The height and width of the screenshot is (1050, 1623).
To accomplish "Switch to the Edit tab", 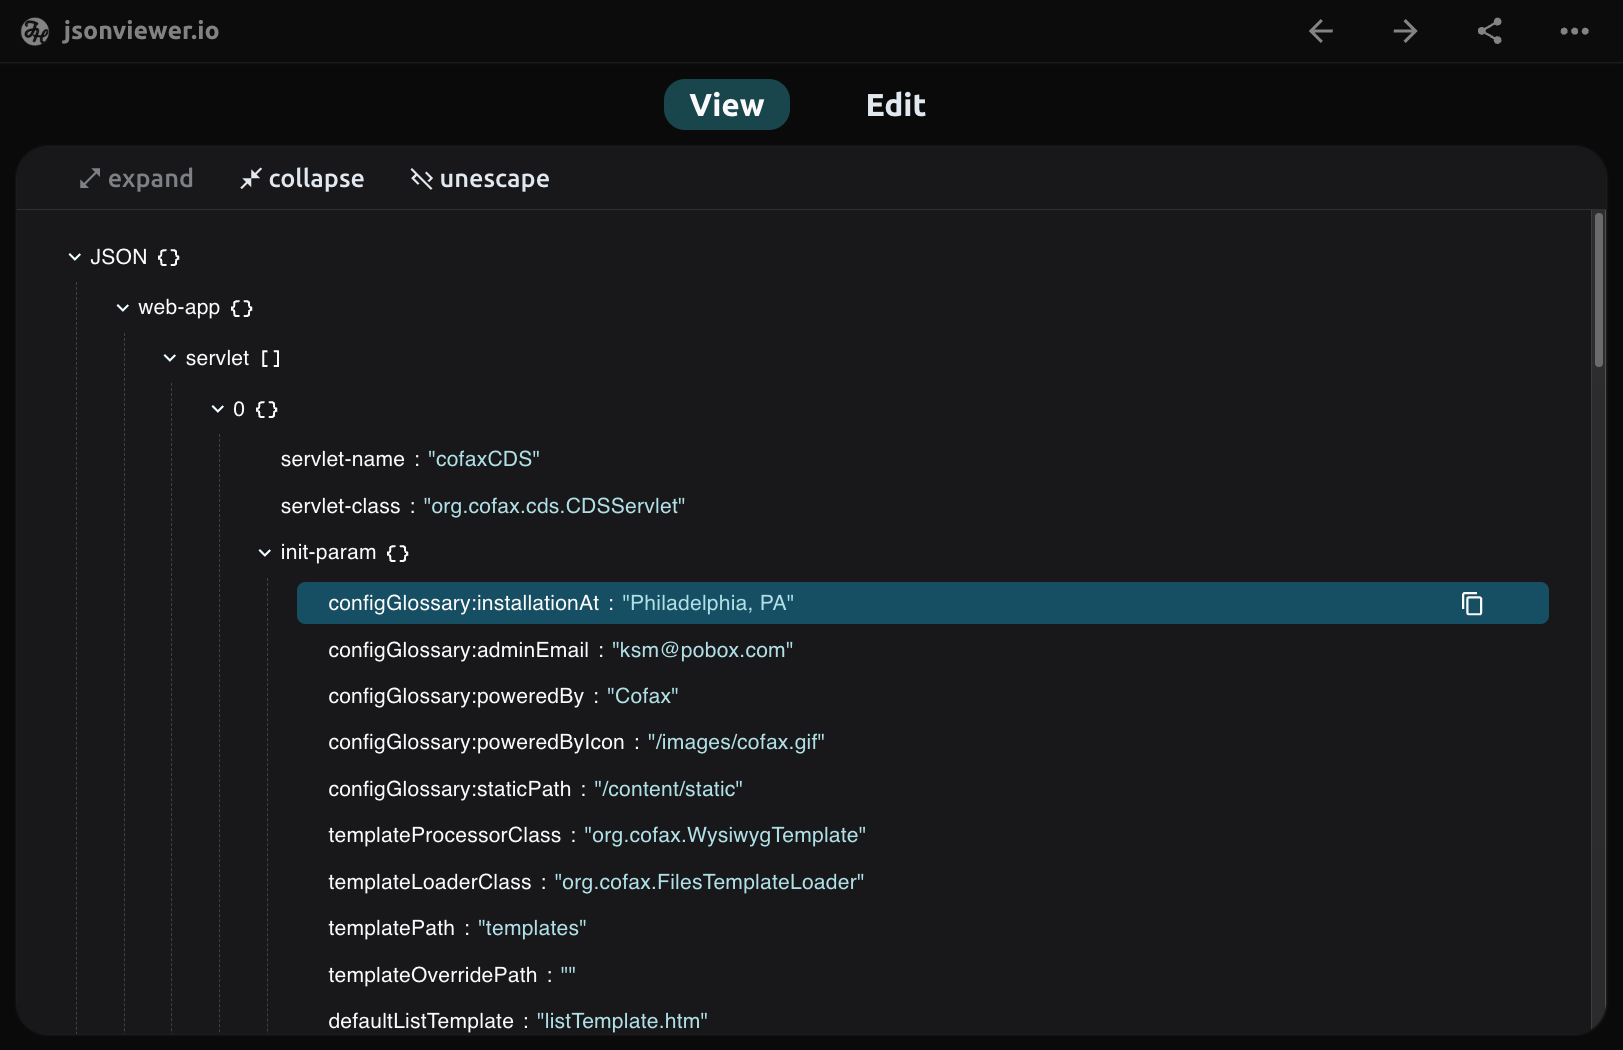I will pyautogui.click(x=895, y=105).
